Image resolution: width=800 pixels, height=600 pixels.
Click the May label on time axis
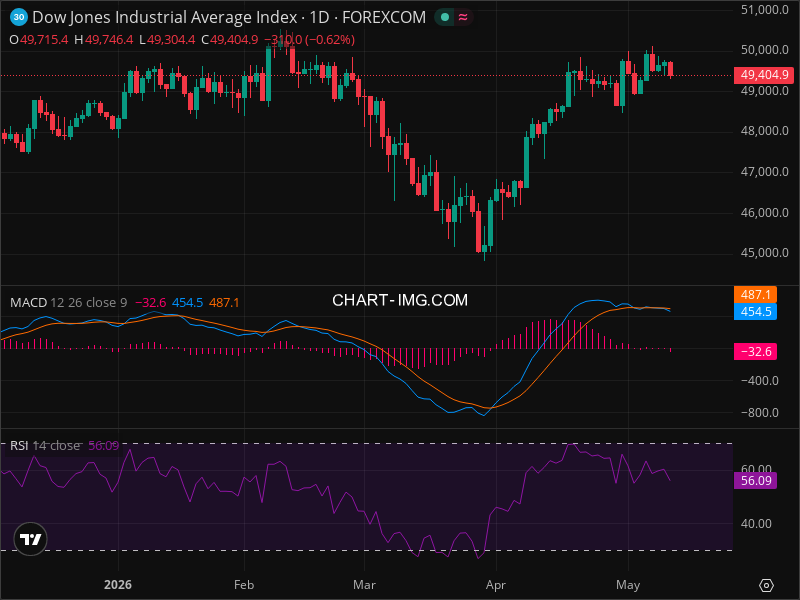tap(628, 585)
